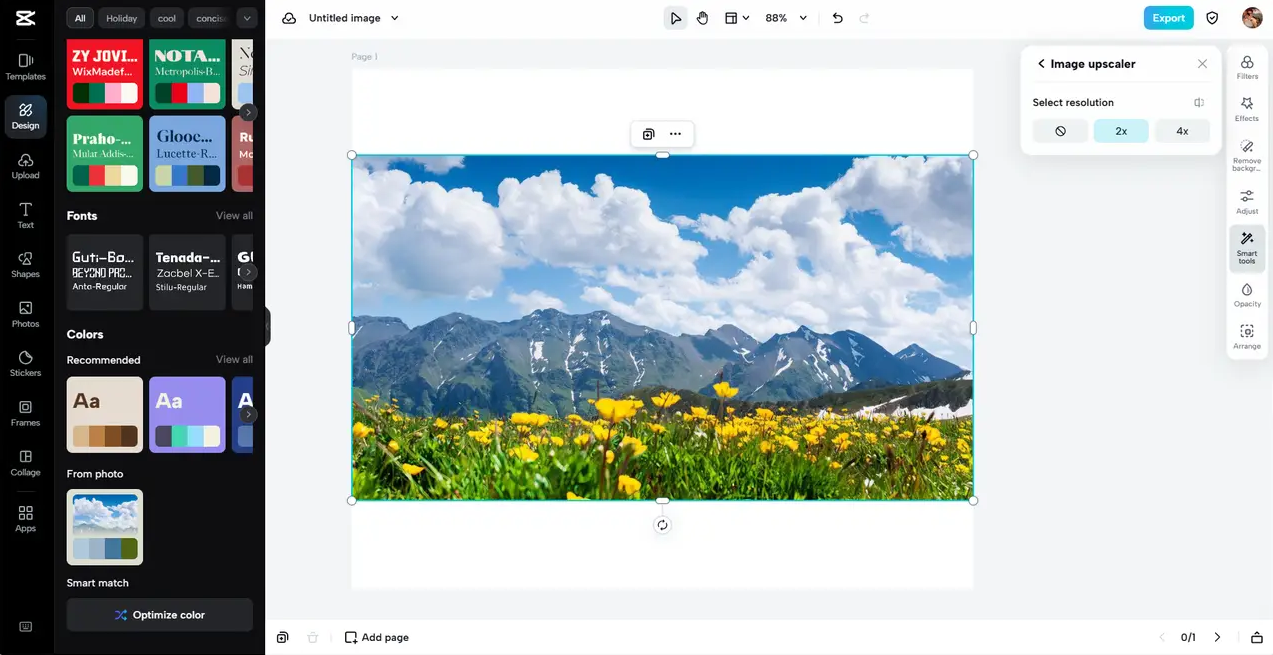1273x655 pixels.
Task: Open the Design sidebar panel
Action: pos(26,117)
